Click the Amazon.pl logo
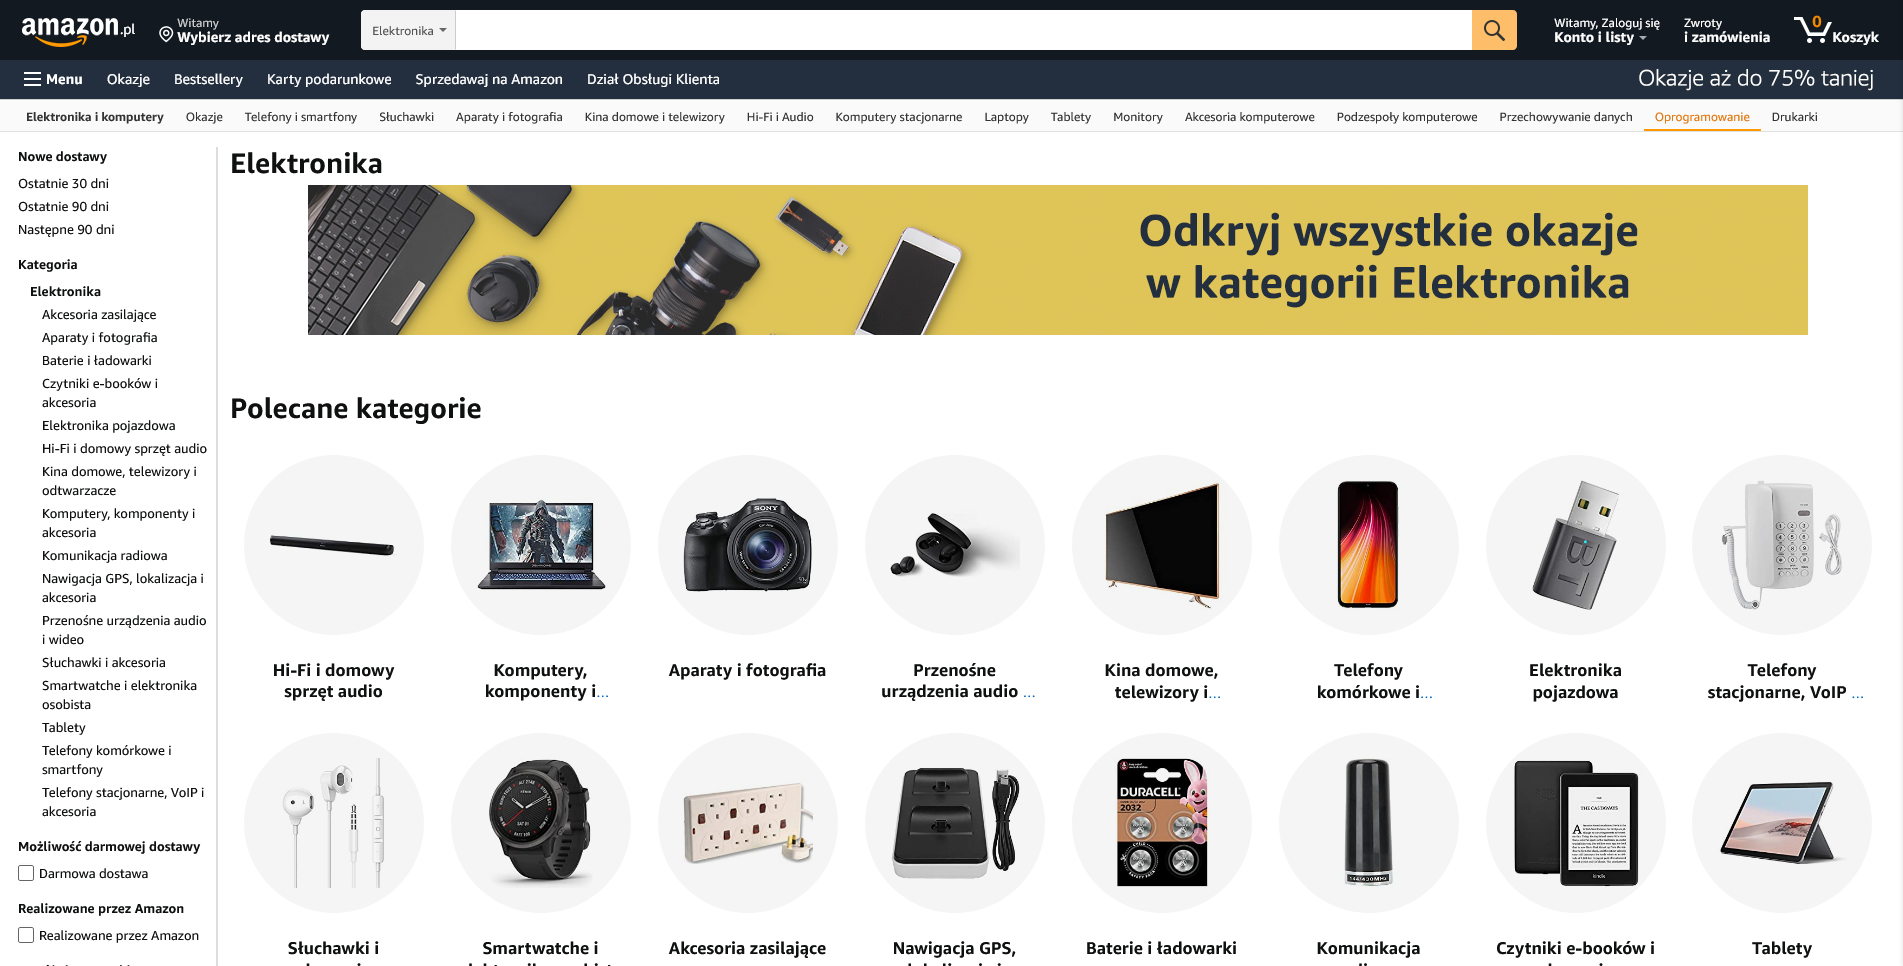 pos(78,30)
